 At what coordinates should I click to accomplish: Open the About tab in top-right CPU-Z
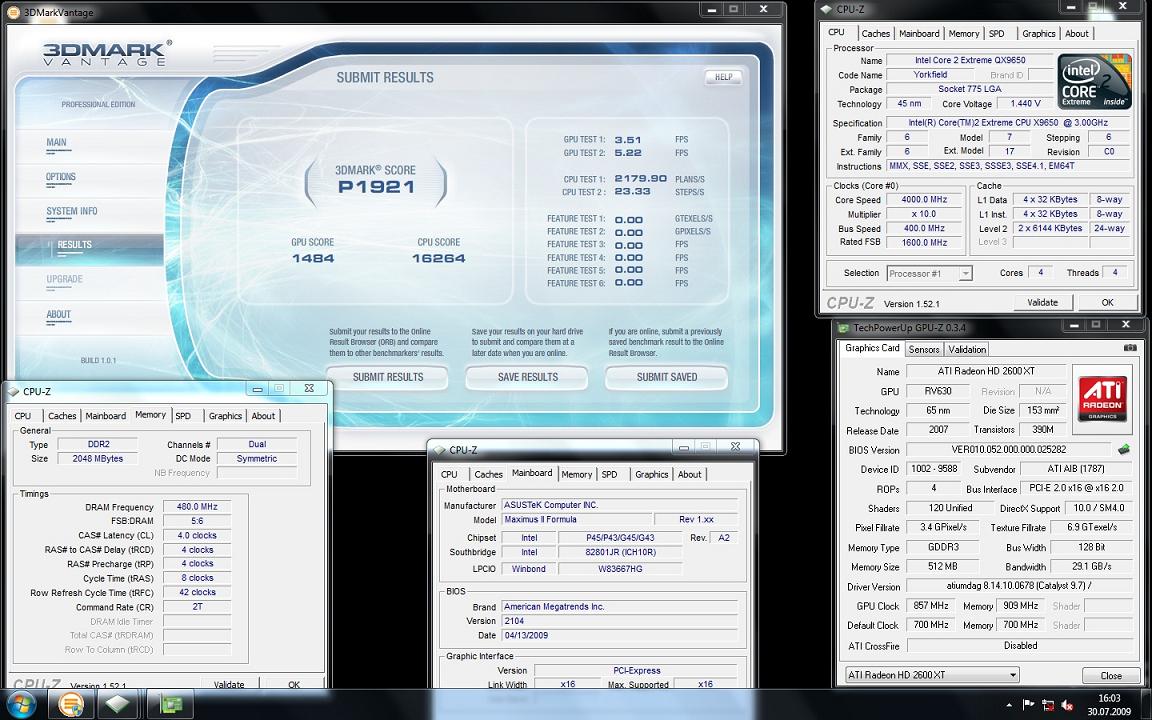pyautogui.click(x=1076, y=34)
